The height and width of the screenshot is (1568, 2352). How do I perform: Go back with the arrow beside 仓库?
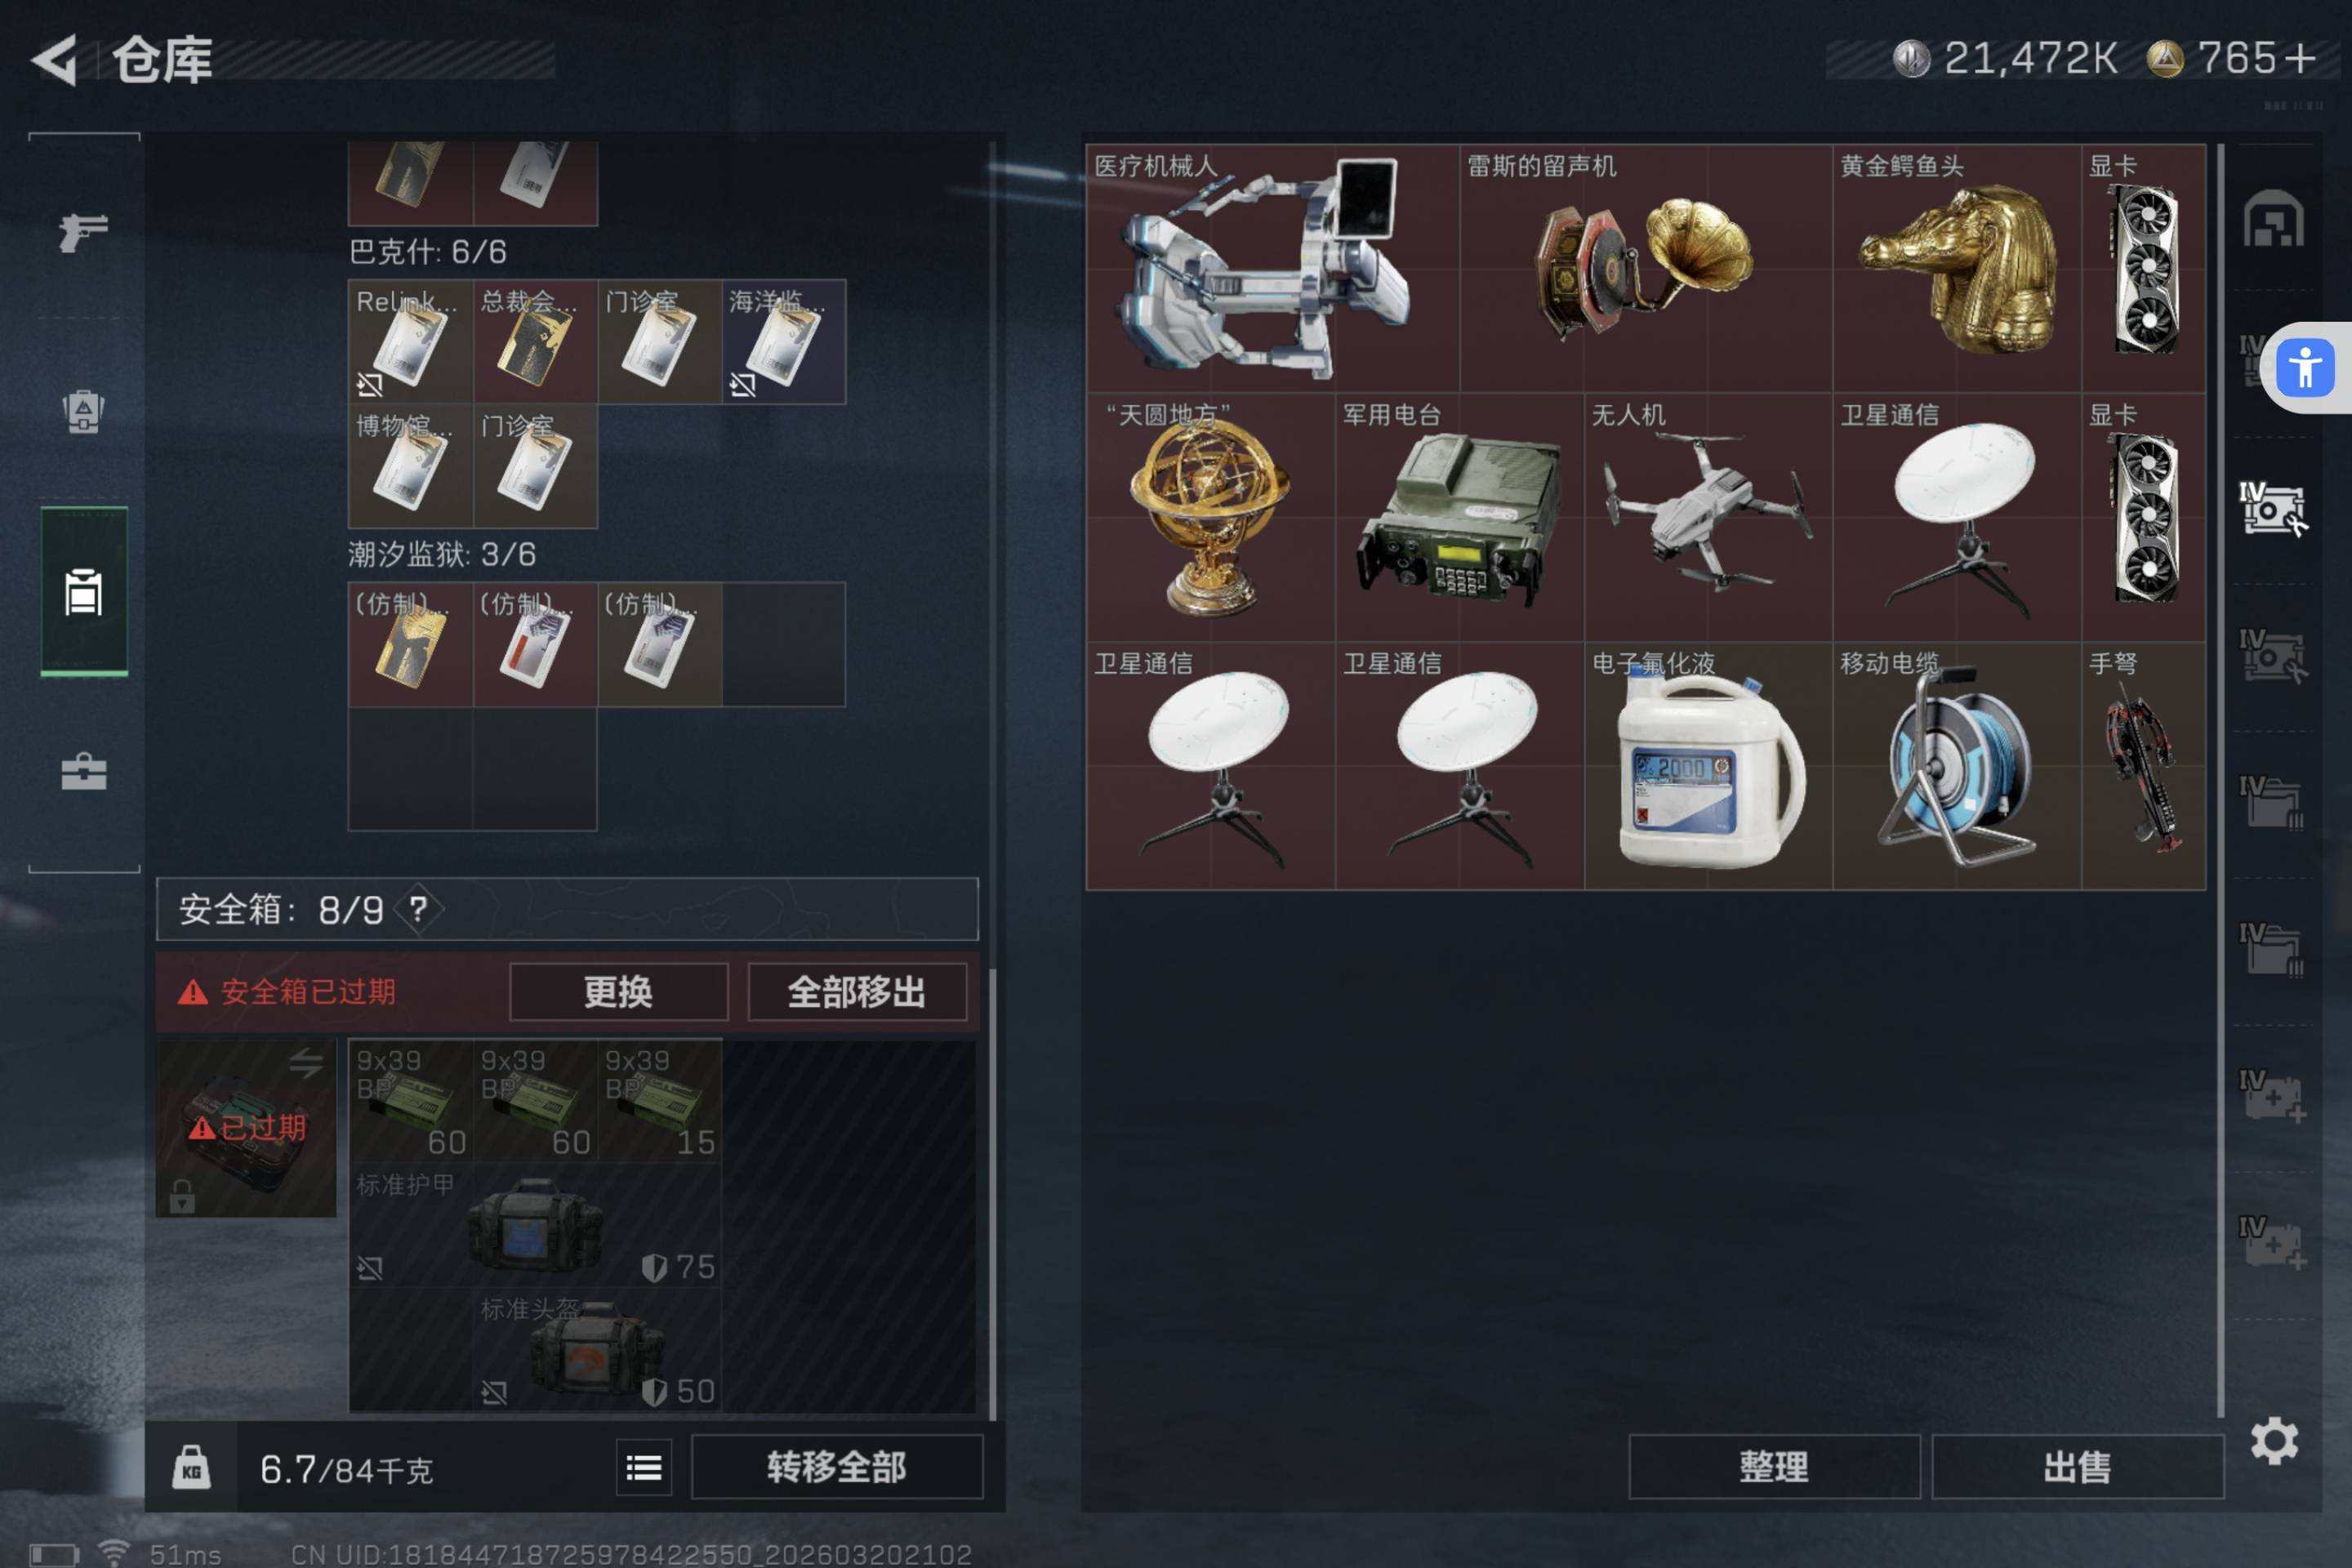(x=55, y=60)
